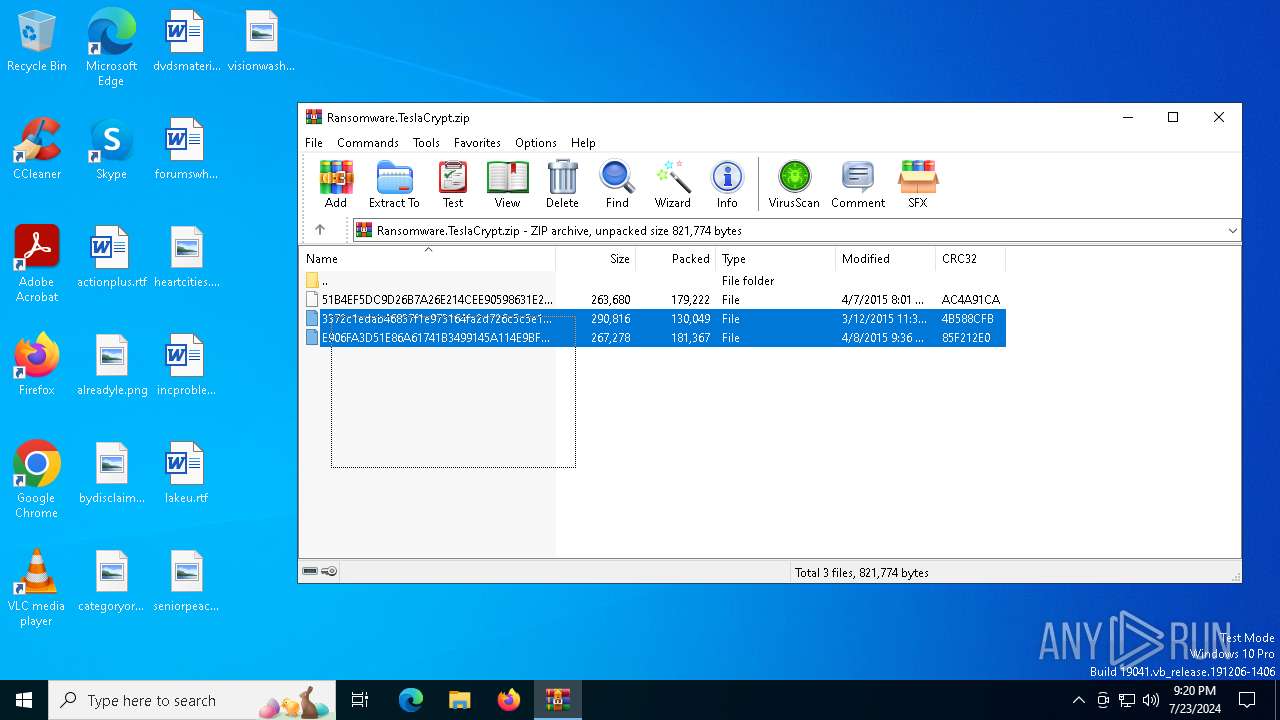Open the Firefox desktop shortcut
Viewport: 1280px width, 720px height.
pos(37,366)
